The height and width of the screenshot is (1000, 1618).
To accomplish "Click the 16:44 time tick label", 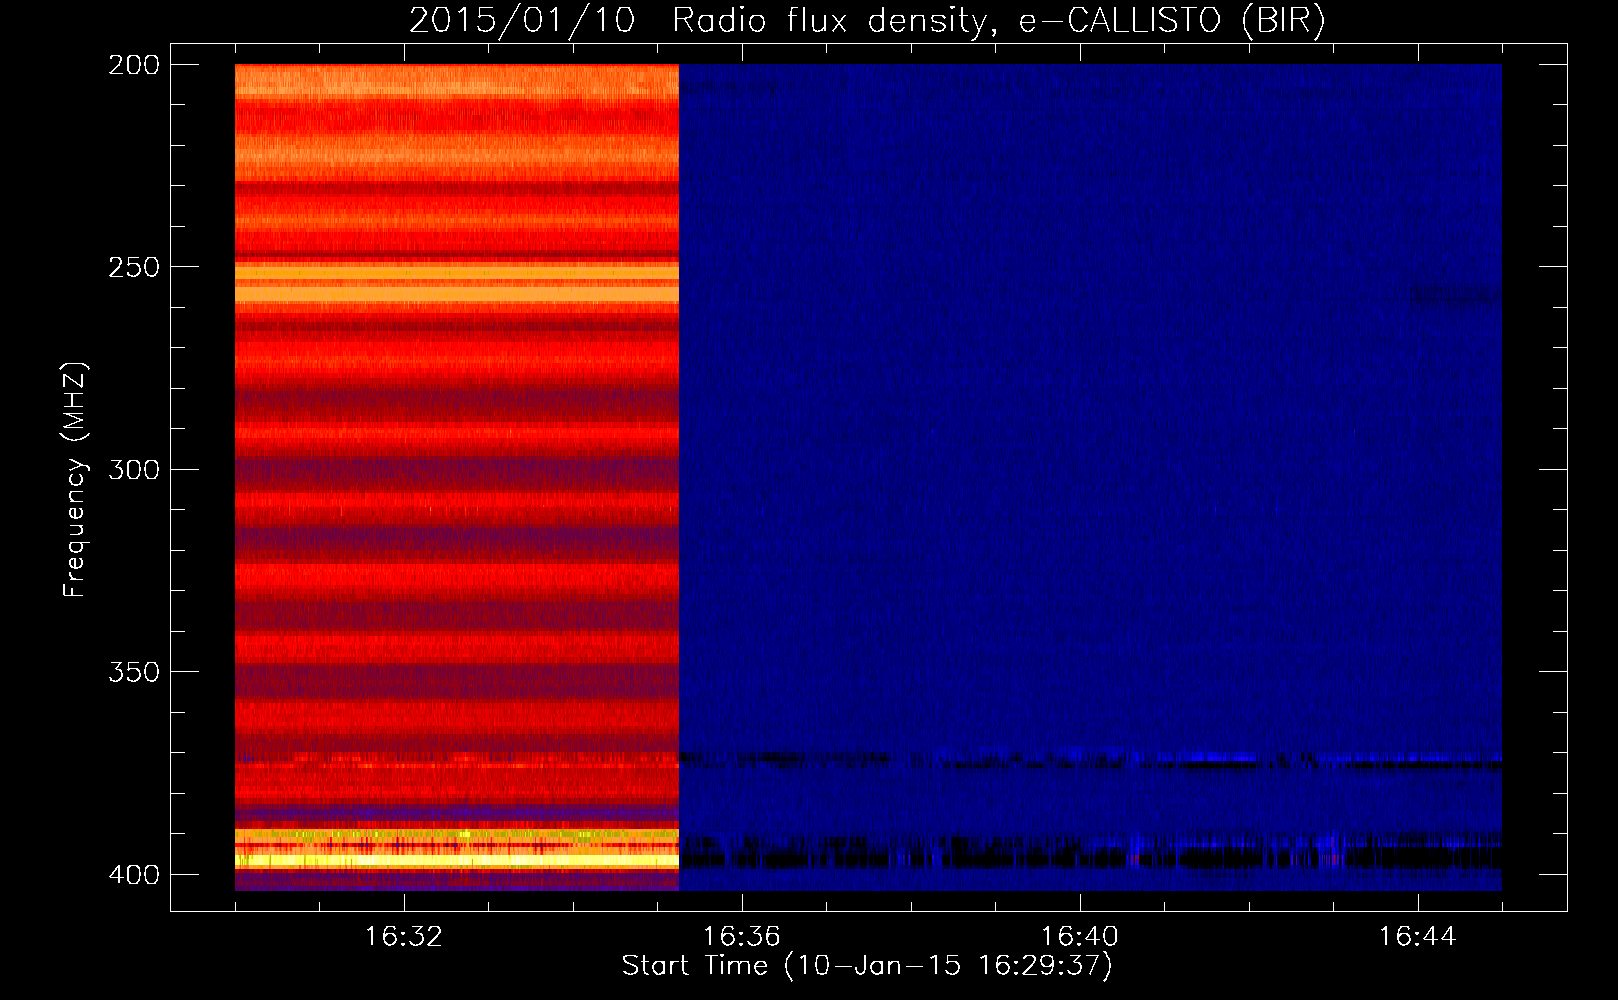I will click(1418, 936).
